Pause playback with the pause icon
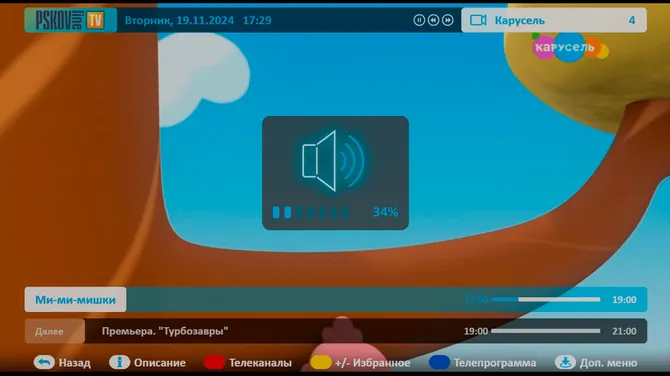670x376 pixels. point(419,20)
